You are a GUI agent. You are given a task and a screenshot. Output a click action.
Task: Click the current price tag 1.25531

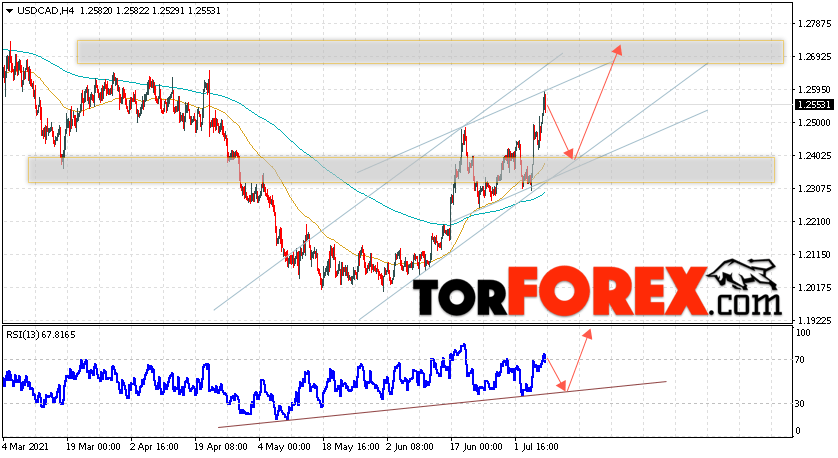(814, 105)
